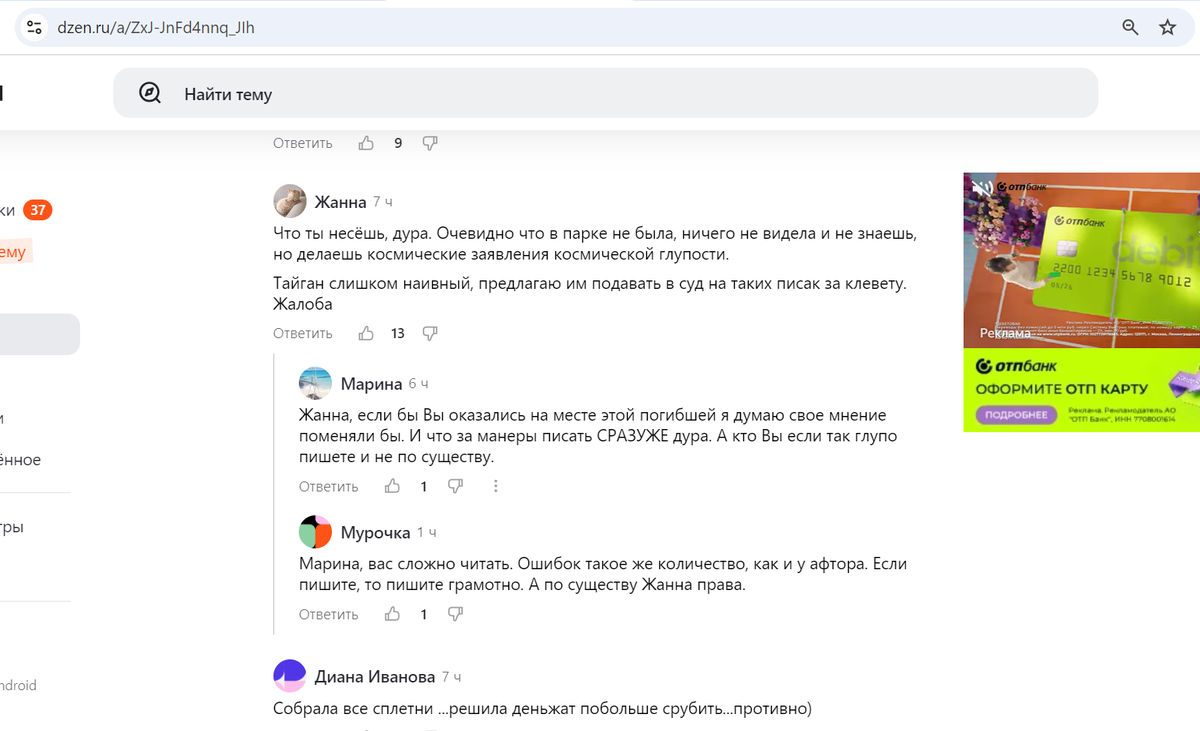The width and height of the screenshot is (1200, 731).
Task: Open the three-dot menu on Марина's comment
Action: point(496,486)
